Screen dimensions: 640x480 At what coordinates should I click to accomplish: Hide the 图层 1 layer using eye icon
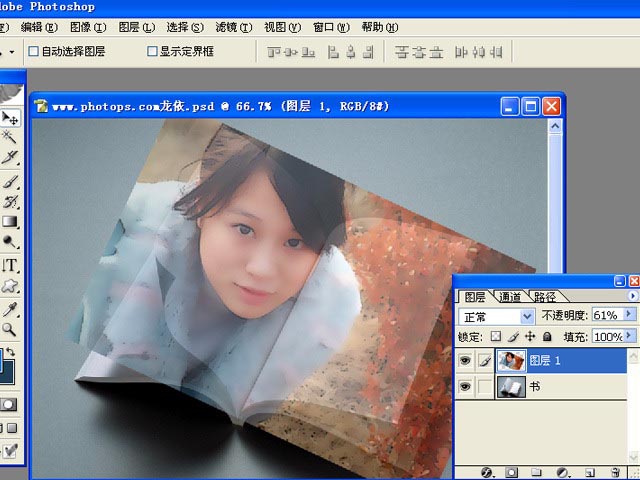click(465, 361)
